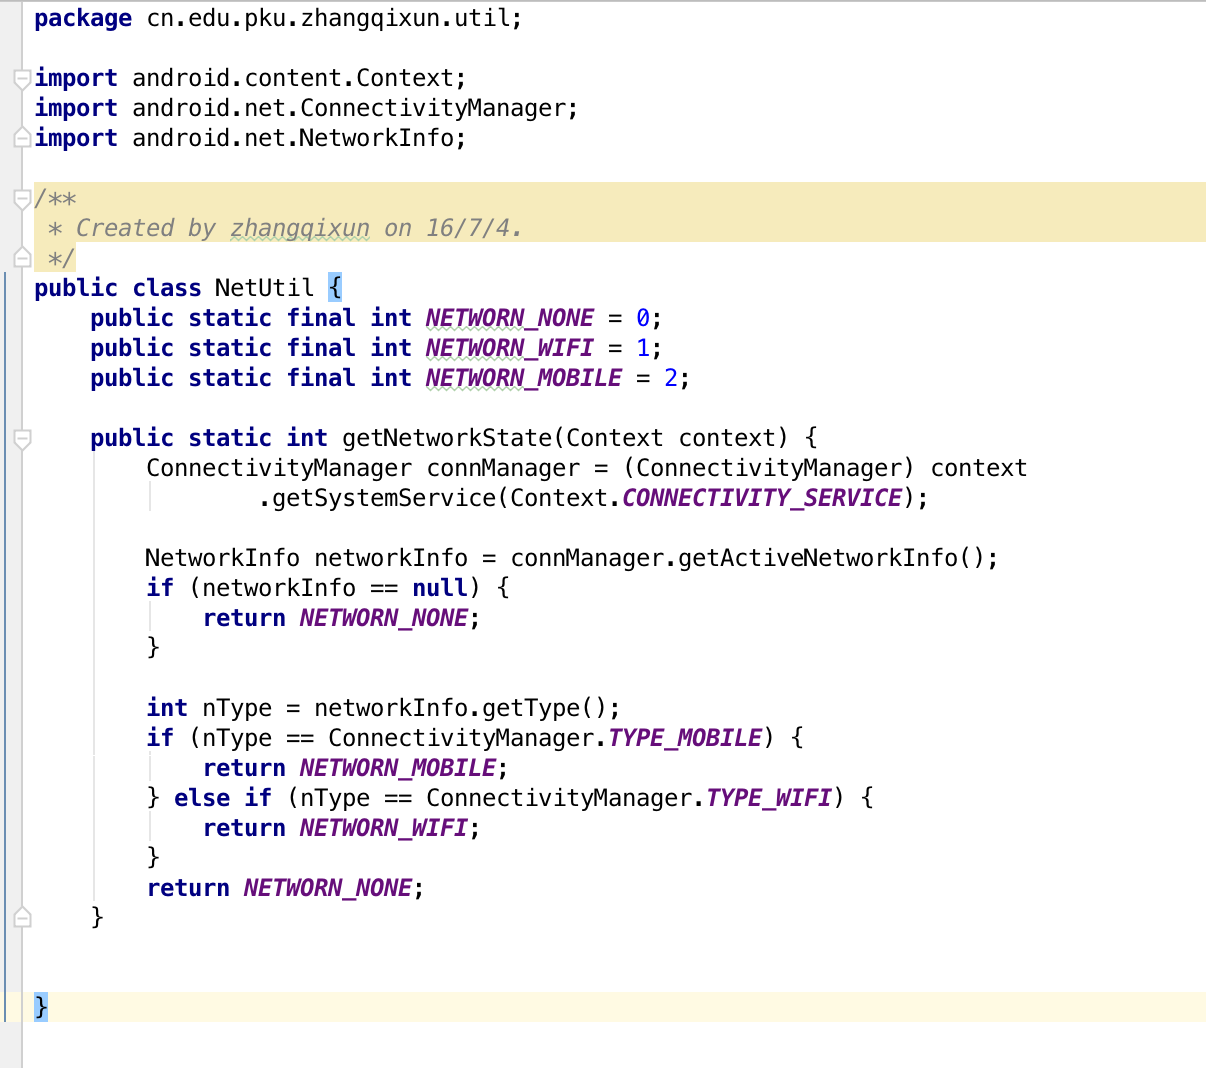Place the cursor on the NetUtil class name
The height and width of the screenshot is (1068, 1206).
[264, 288]
